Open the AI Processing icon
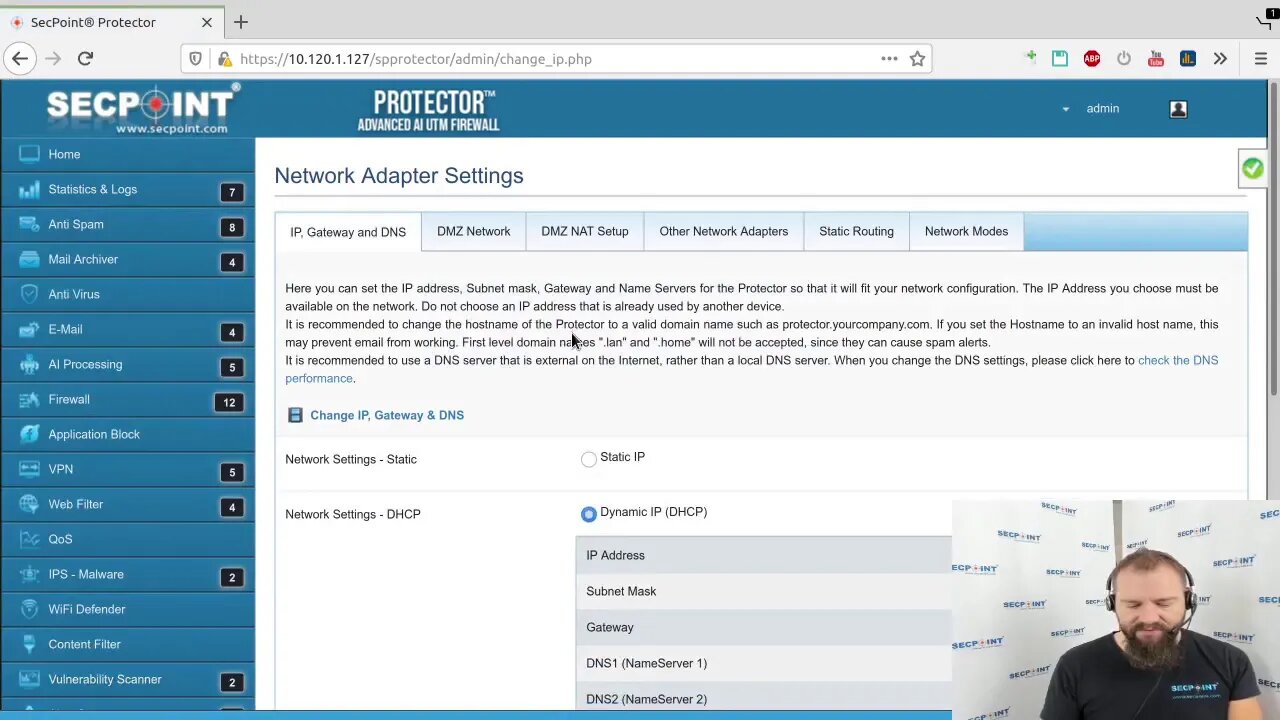 tap(29, 364)
